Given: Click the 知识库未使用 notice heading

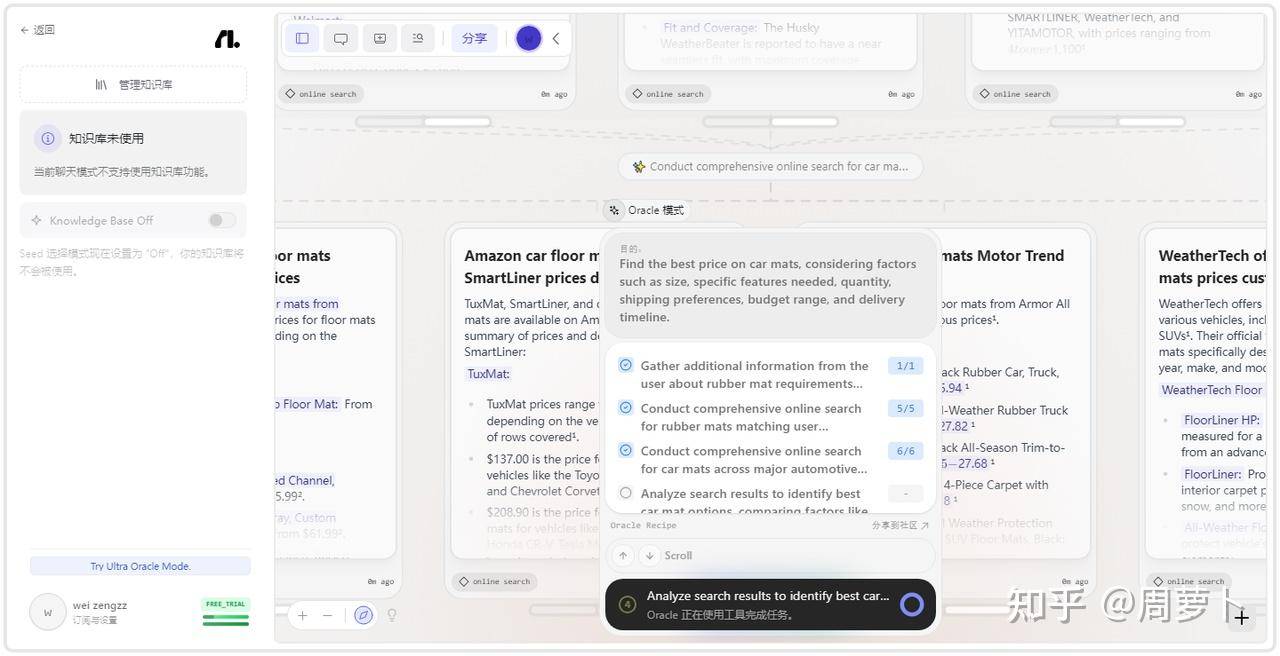Looking at the screenshot, I should (x=106, y=138).
